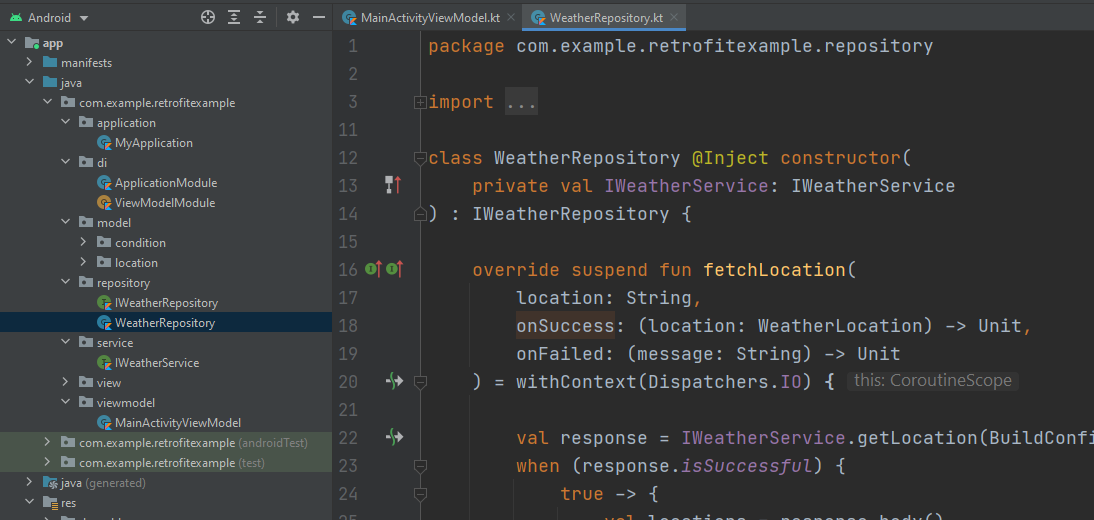This screenshot has width=1094, height=520.
Task: Expand the condition package arrow
Action: tap(84, 243)
